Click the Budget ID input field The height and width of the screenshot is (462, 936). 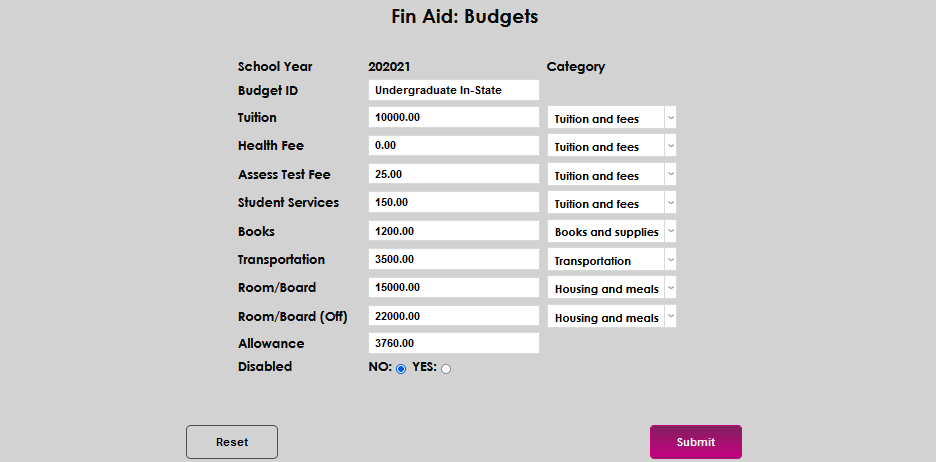tap(454, 90)
